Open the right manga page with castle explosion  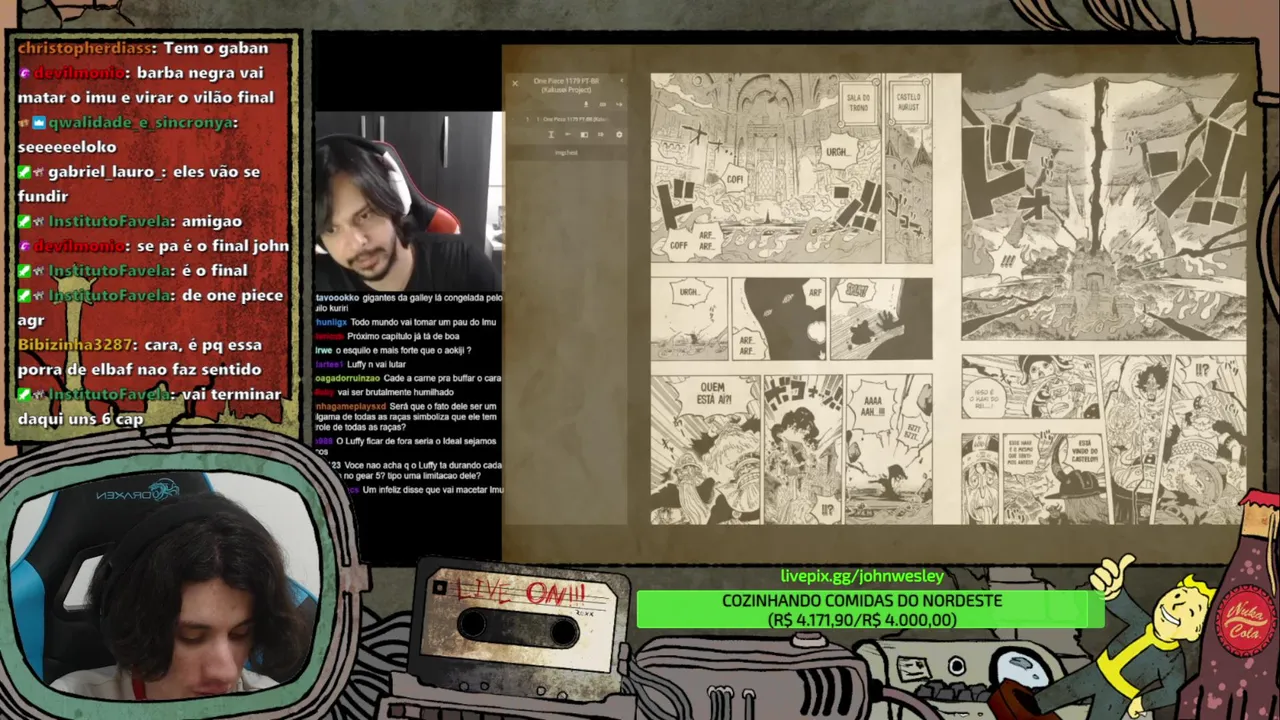1103,298
